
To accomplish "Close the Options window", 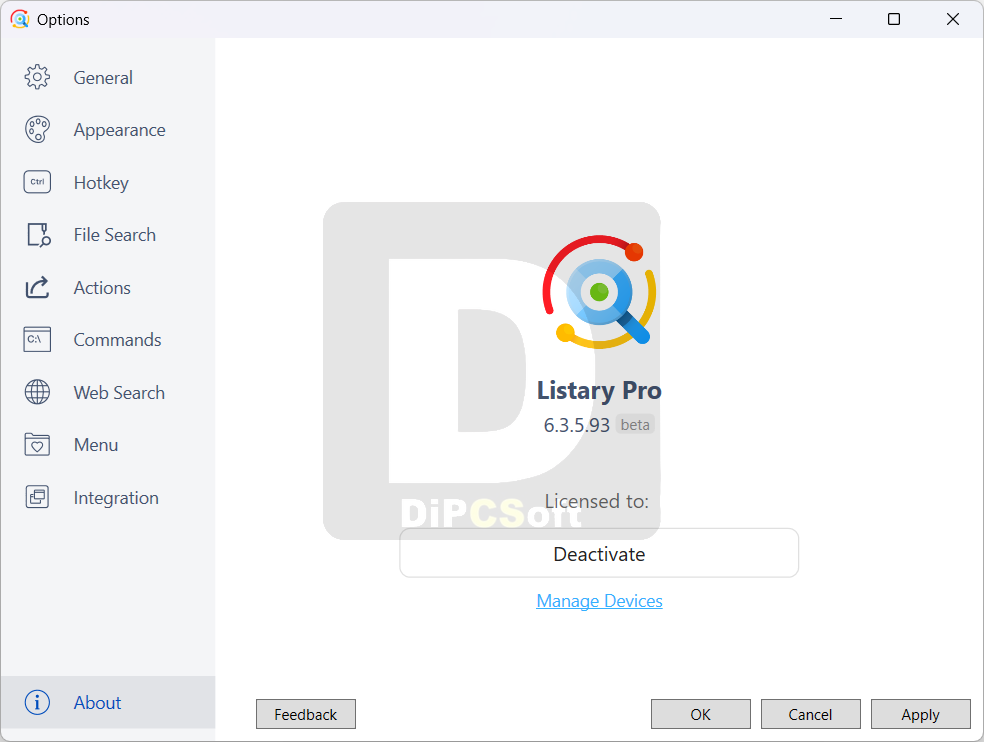I will [x=953, y=19].
